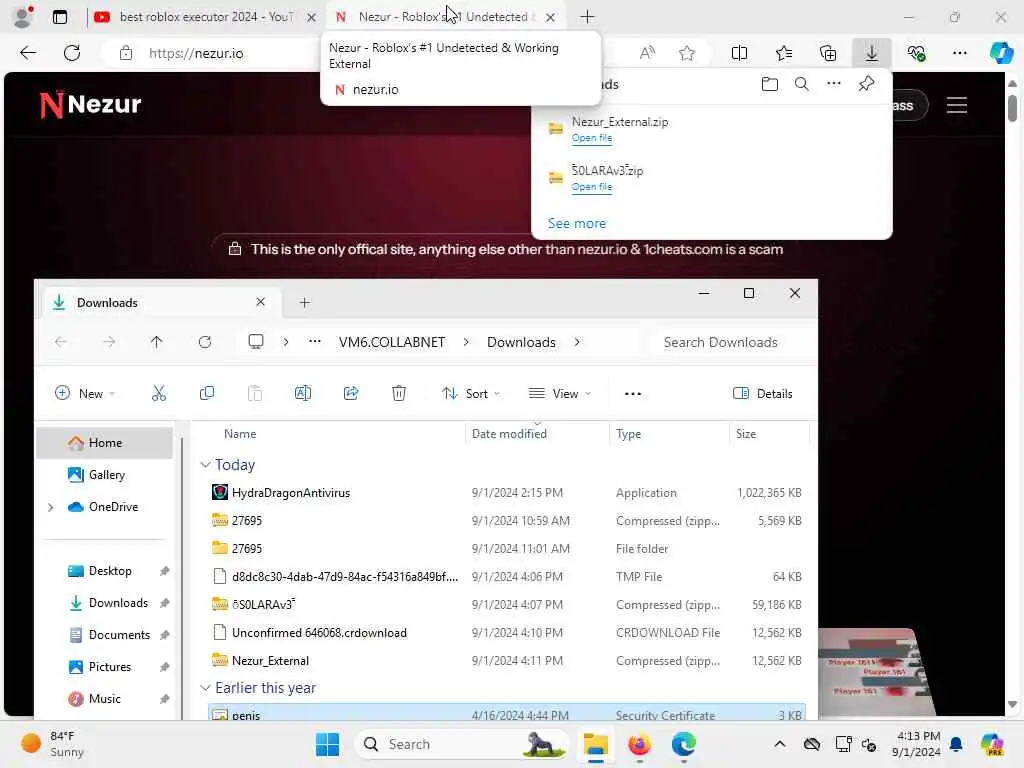The height and width of the screenshot is (768, 1024).
Task: Open the New dropdown in Explorer
Action: pos(85,393)
